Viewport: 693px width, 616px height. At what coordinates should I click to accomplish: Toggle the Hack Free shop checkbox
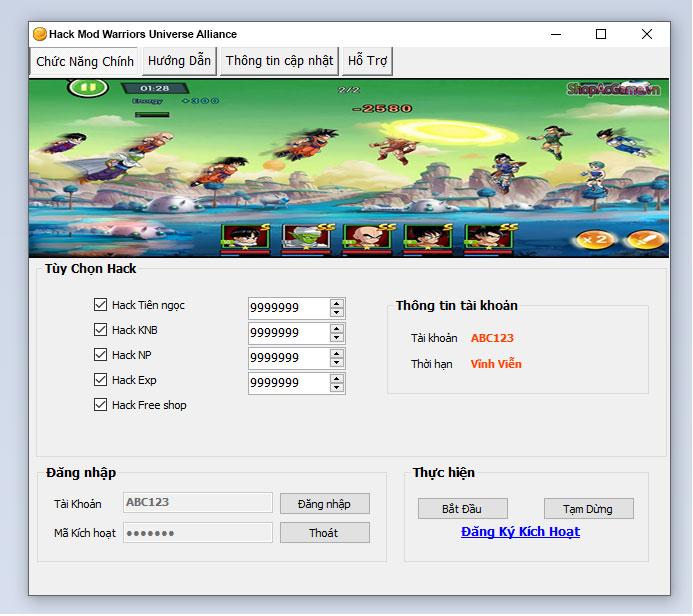(100, 405)
